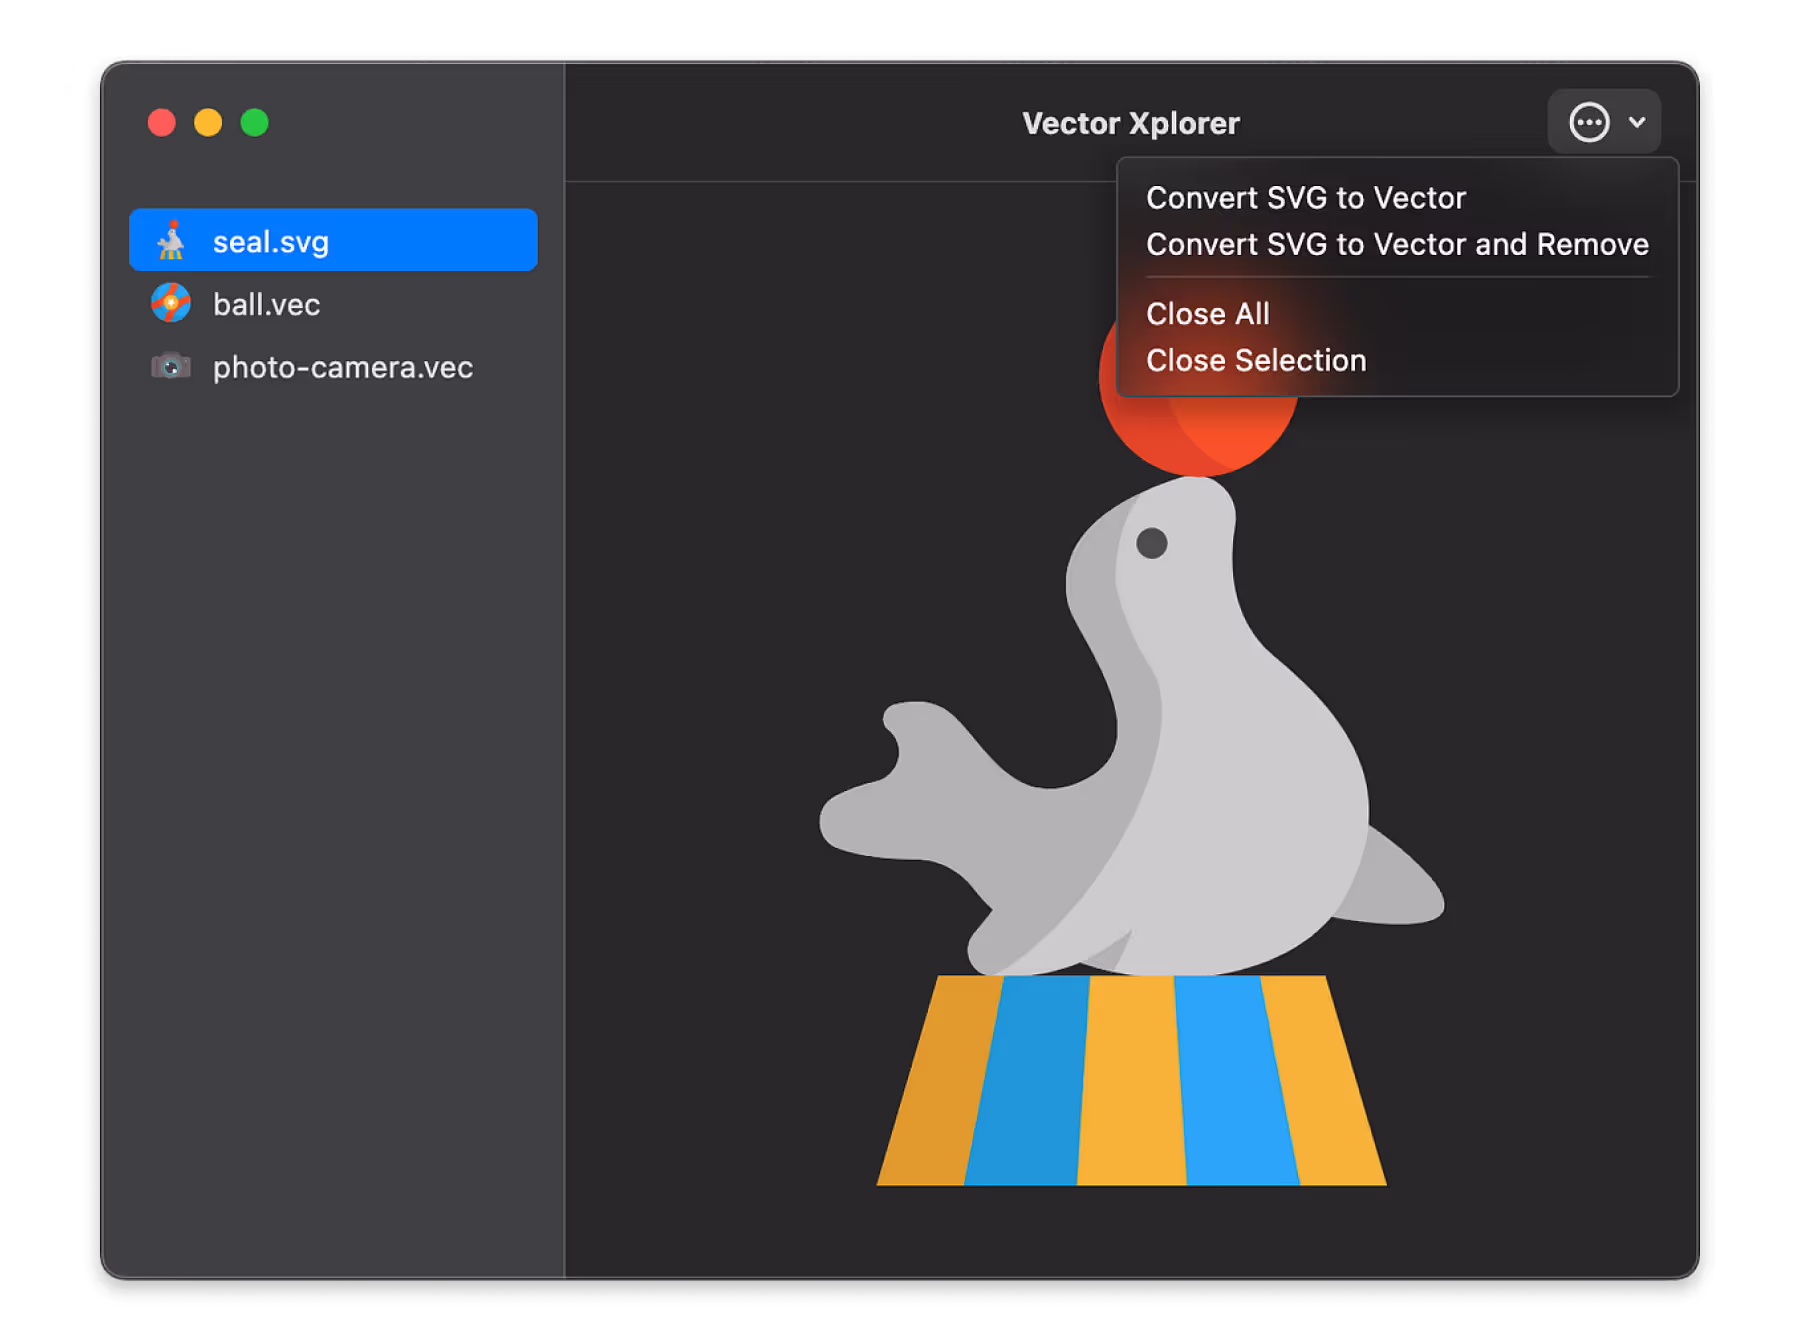Select the photo-camera.vec file name
Viewport: 1800px width, 1340px height.
click(x=342, y=367)
